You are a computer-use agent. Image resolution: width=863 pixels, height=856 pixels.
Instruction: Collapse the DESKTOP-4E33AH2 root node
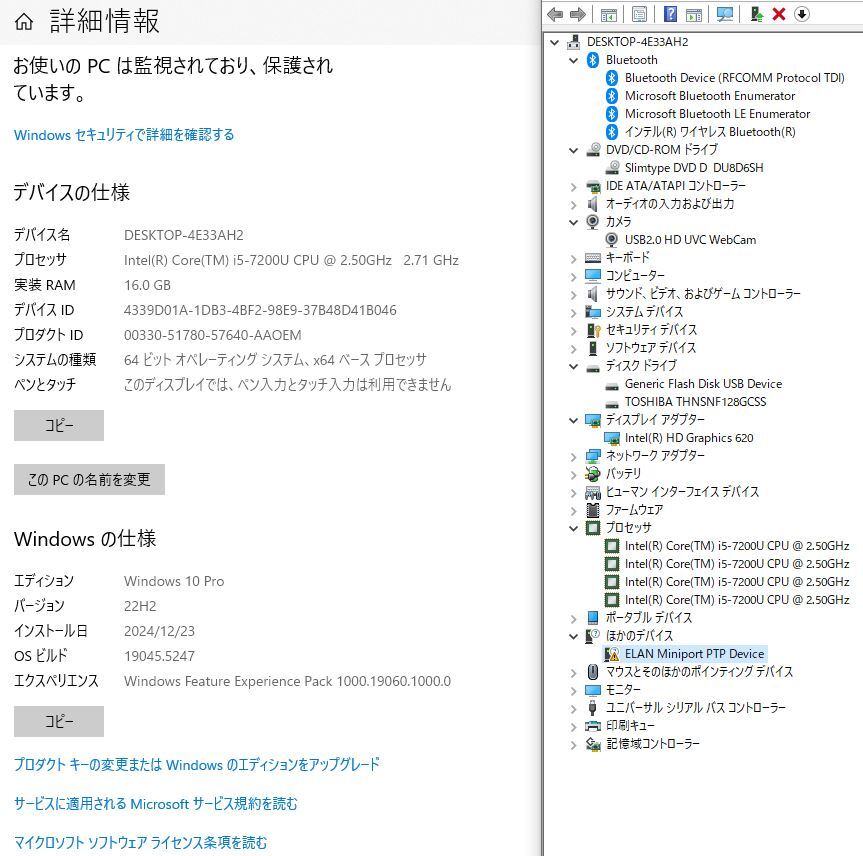point(555,42)
